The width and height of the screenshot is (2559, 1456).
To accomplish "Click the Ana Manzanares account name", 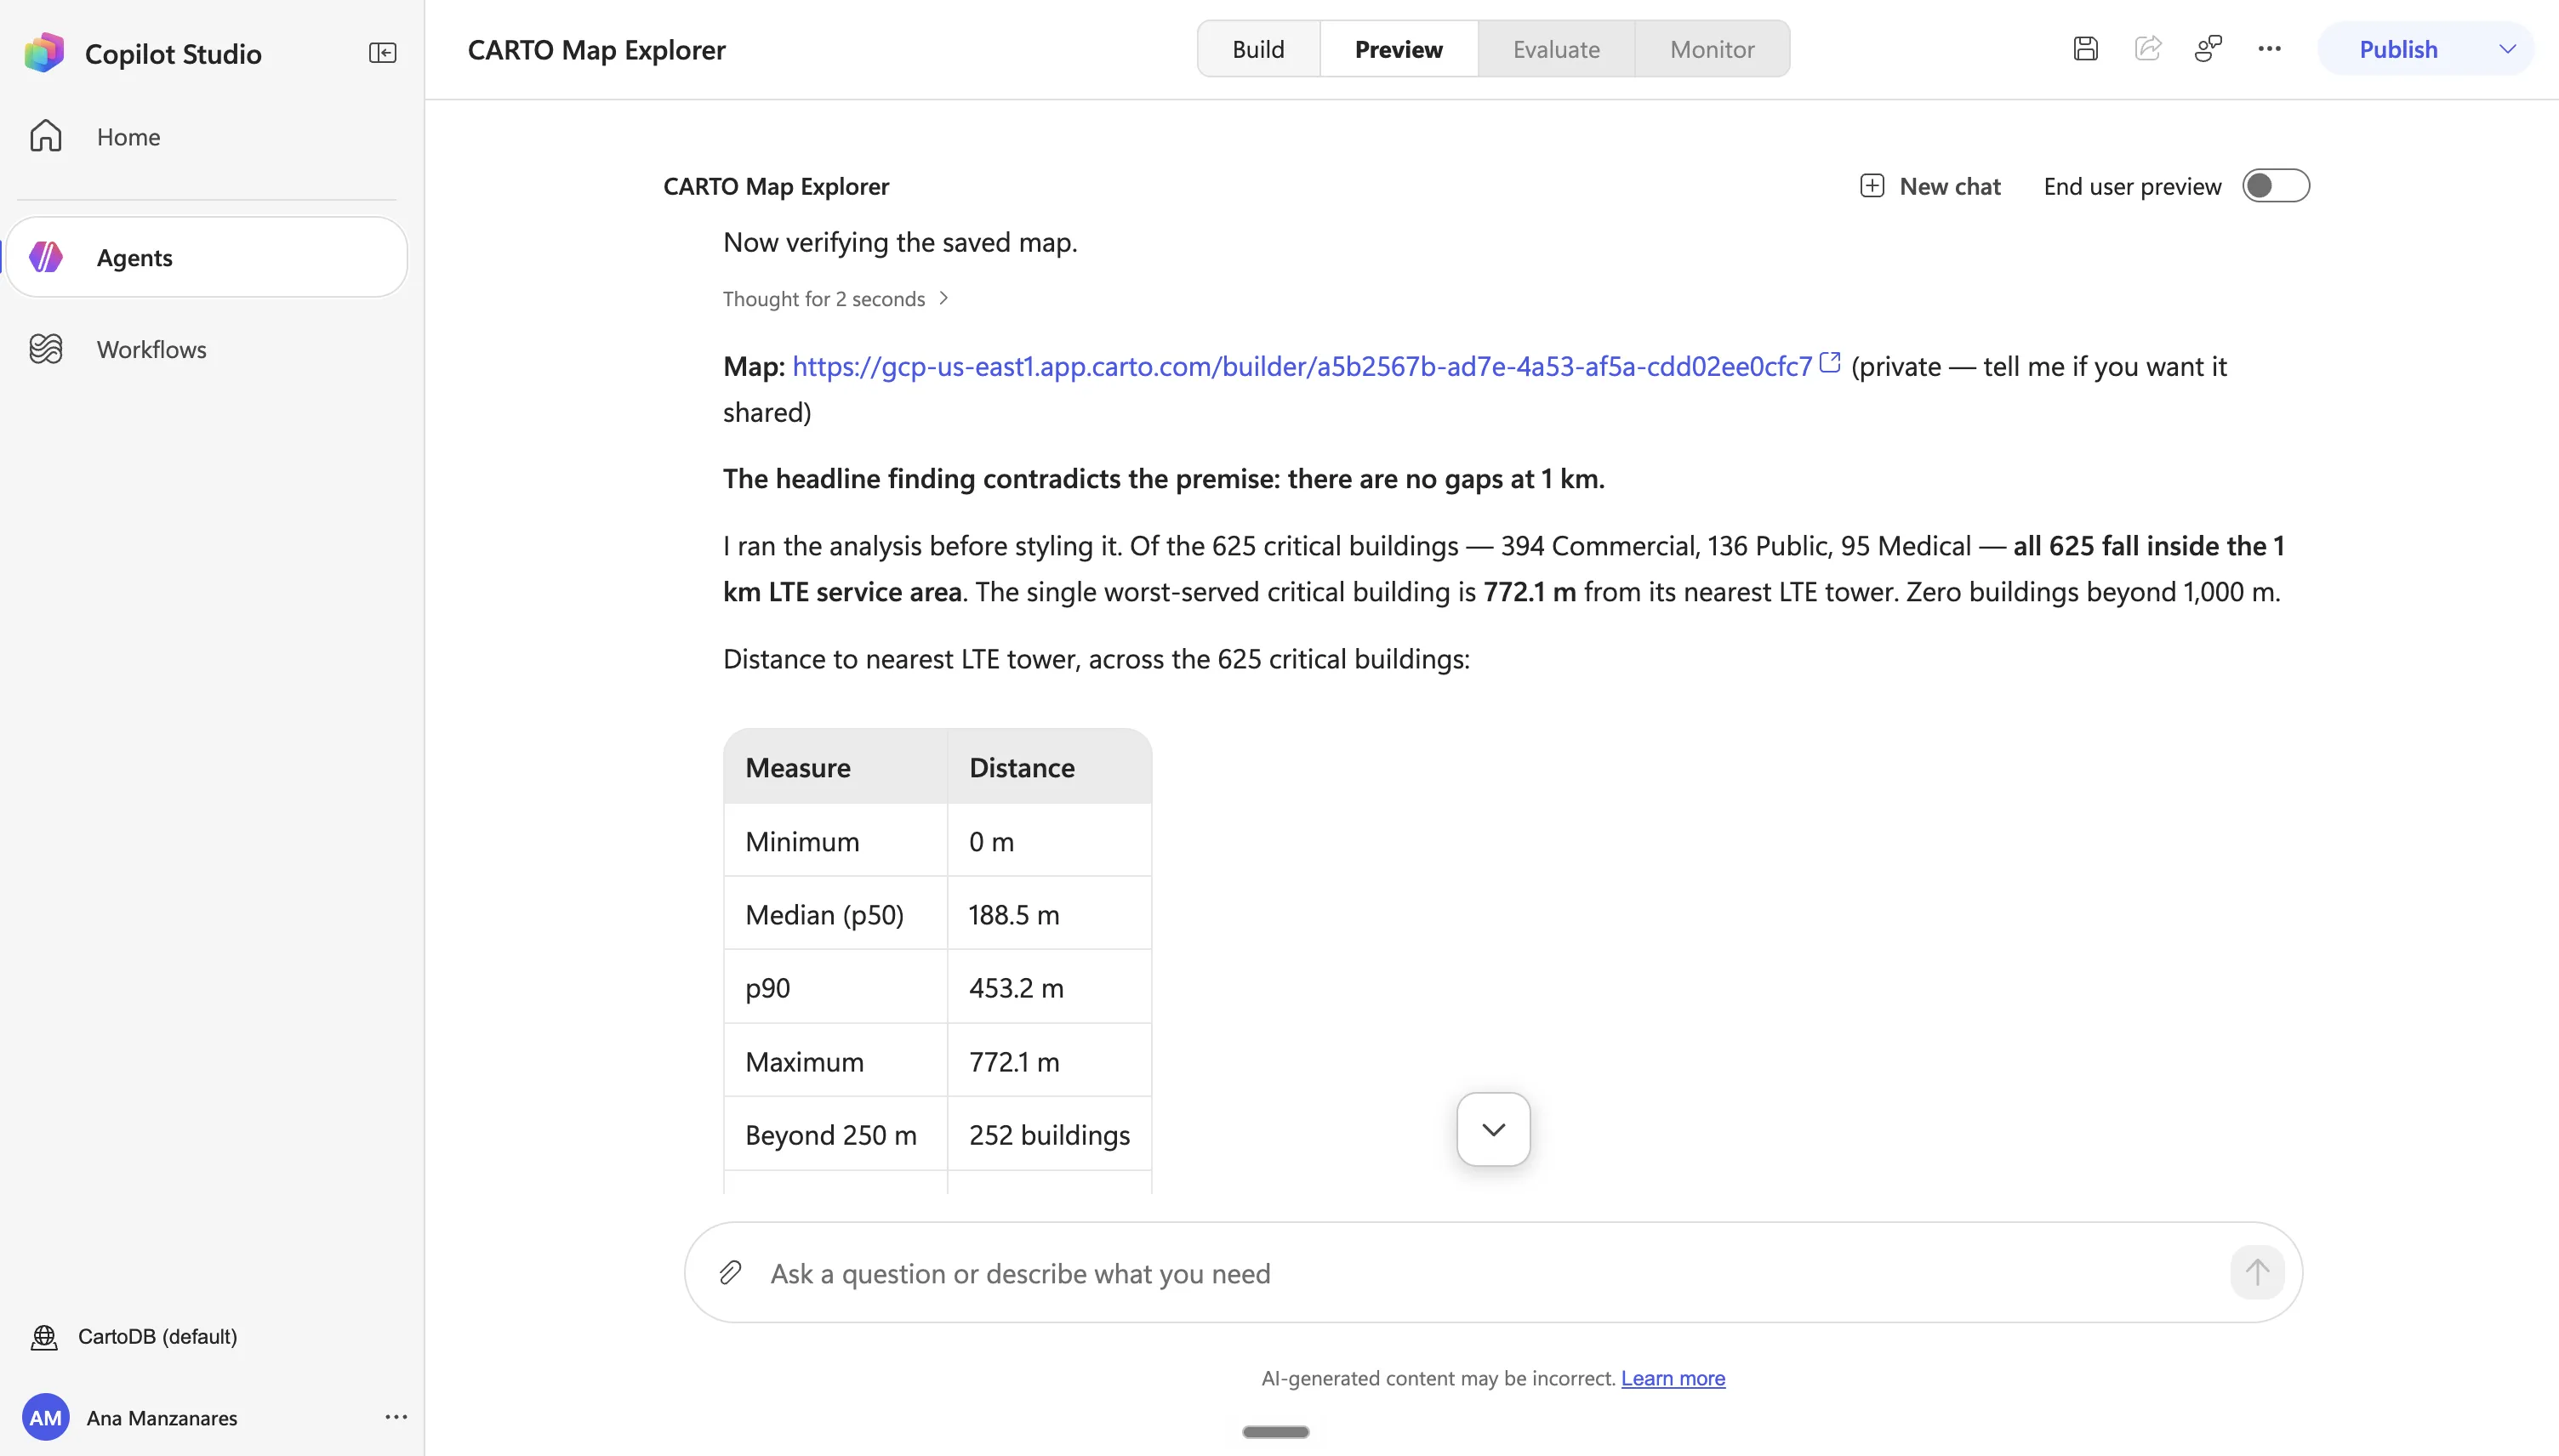I will coord(162,1418).
